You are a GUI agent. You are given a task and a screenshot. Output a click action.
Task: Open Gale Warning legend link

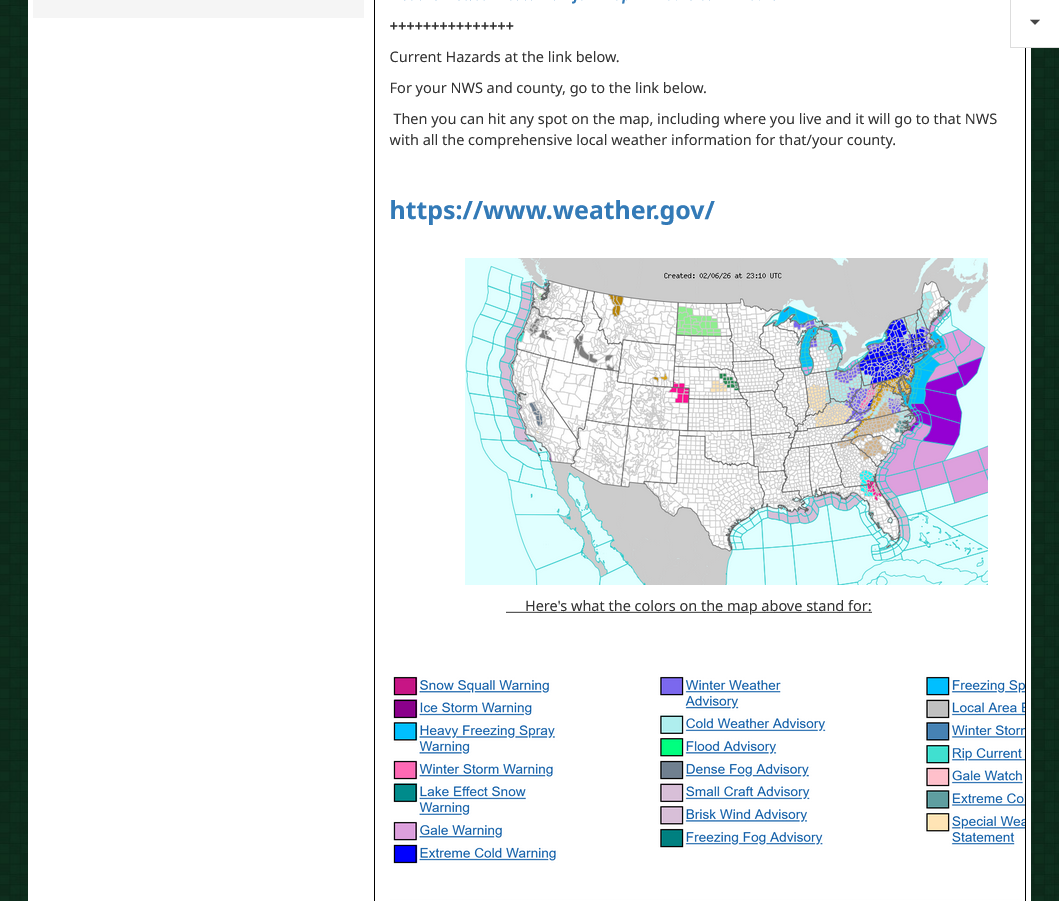460,830
